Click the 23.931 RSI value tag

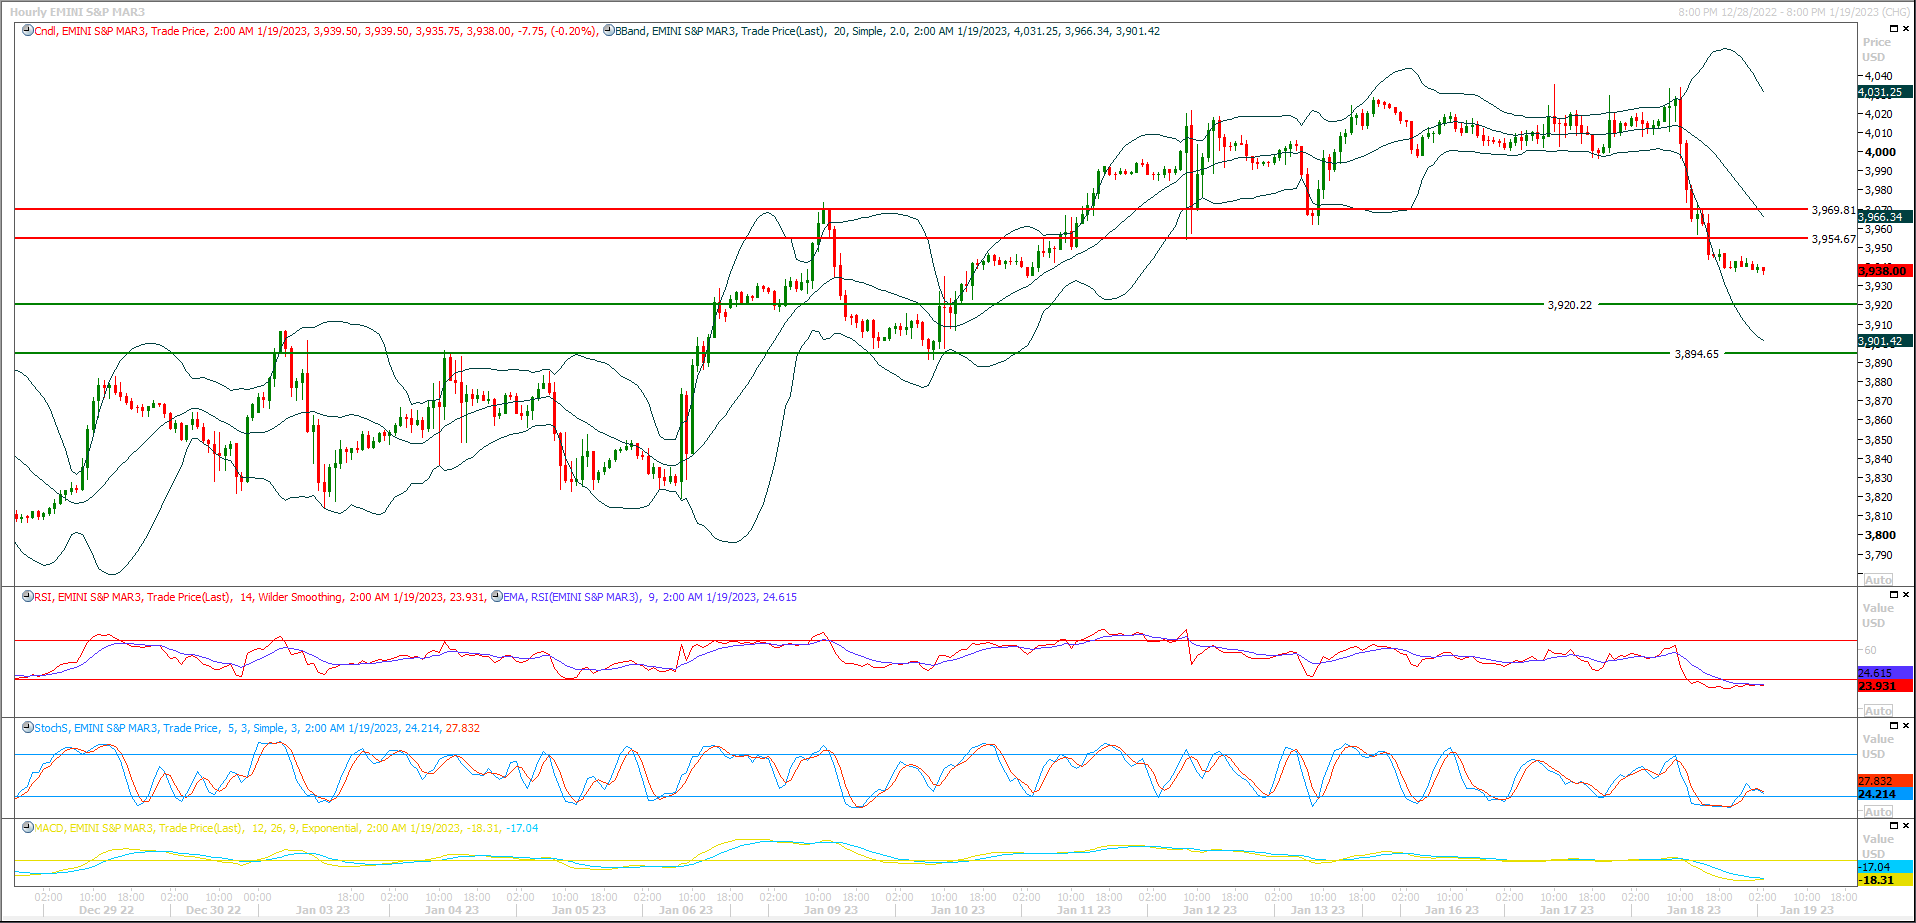click(1885, 686)
